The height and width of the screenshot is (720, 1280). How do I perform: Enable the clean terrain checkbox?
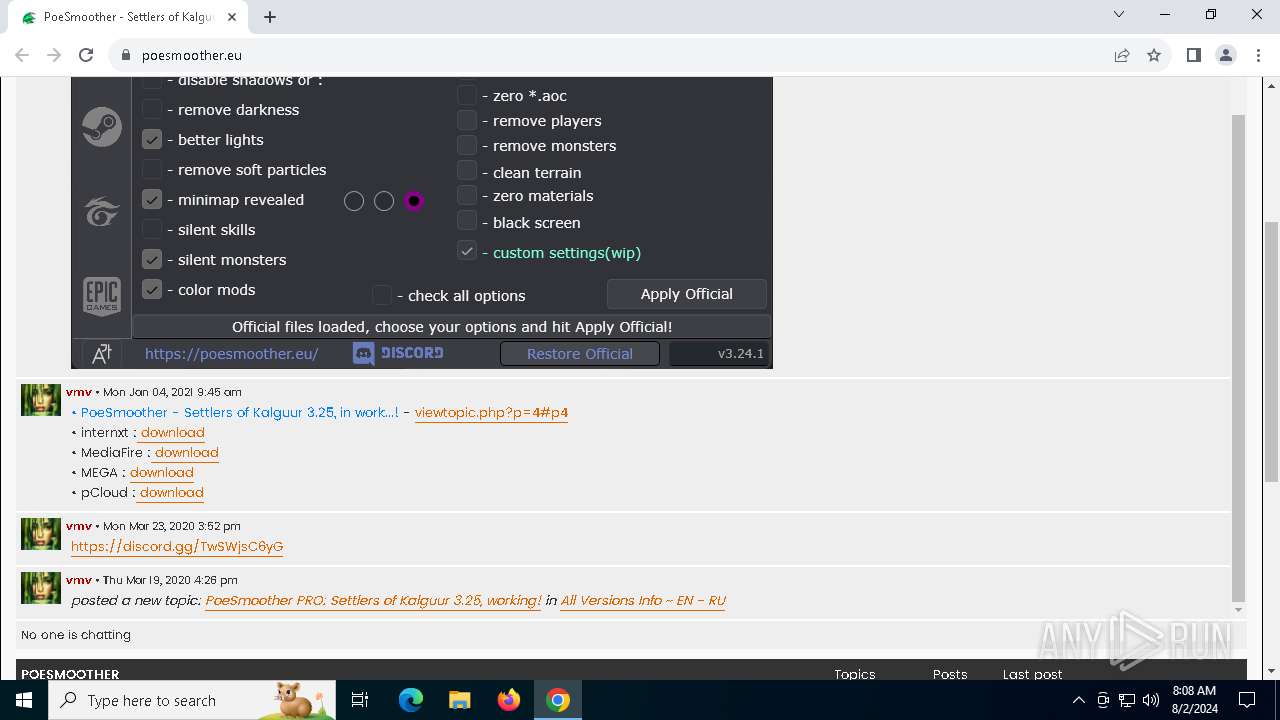467,171
